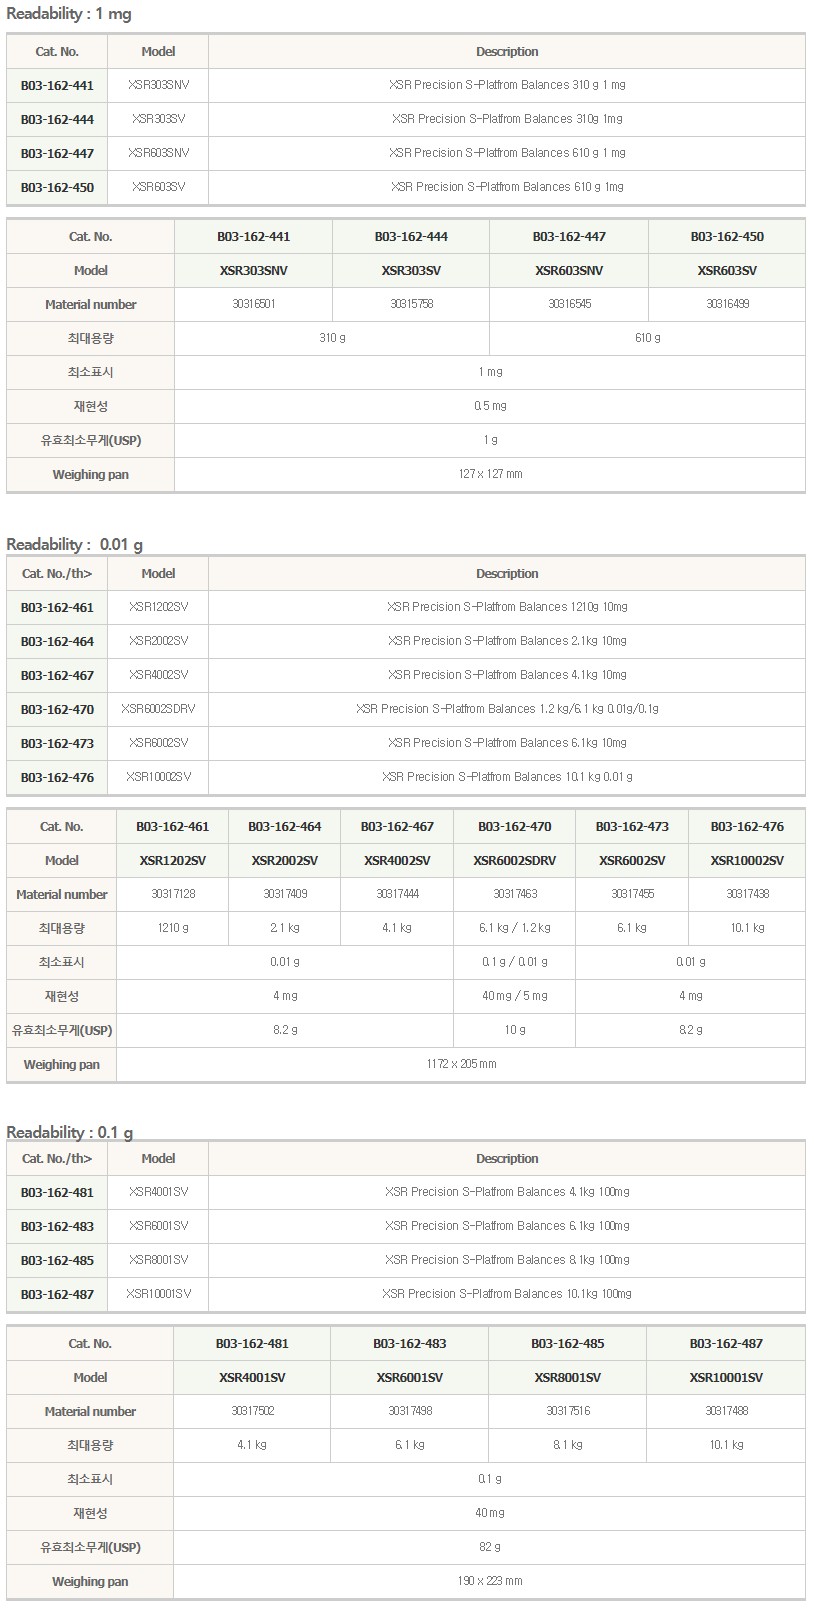Click the description text for XSR1202SV
Screen dimensions: 814x1608
507,607
